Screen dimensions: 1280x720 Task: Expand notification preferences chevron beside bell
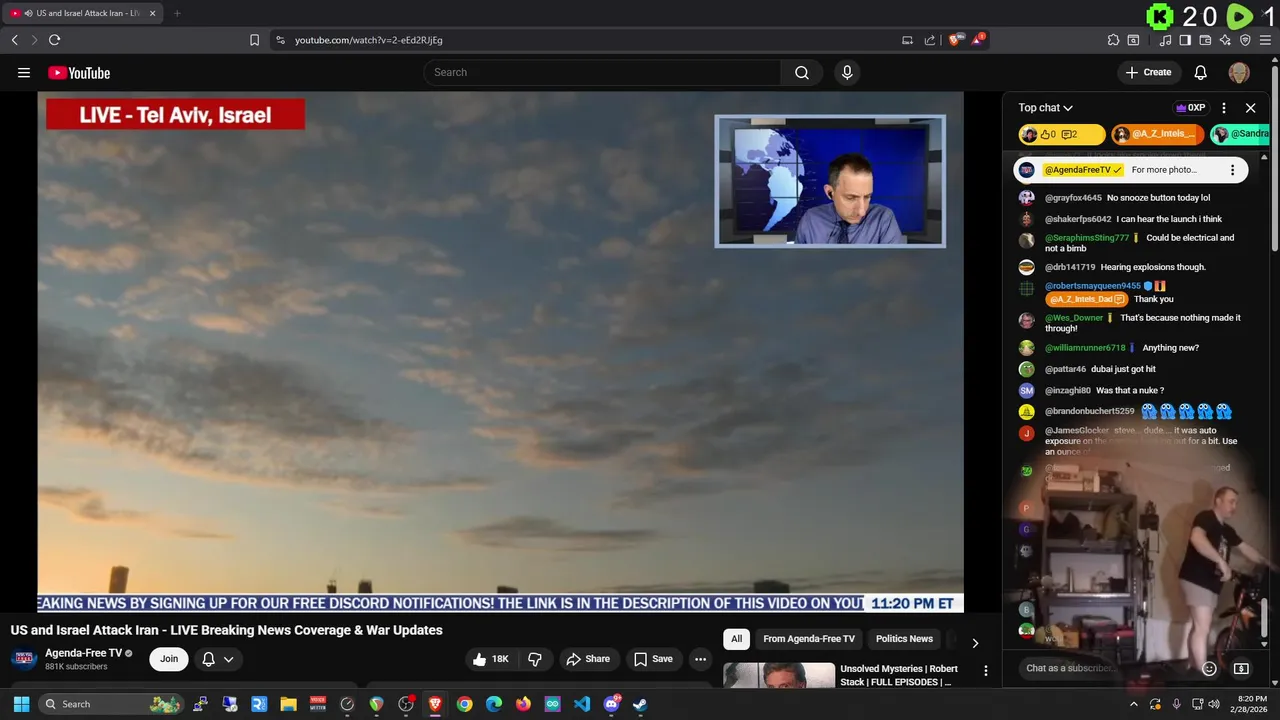(229, 659)
